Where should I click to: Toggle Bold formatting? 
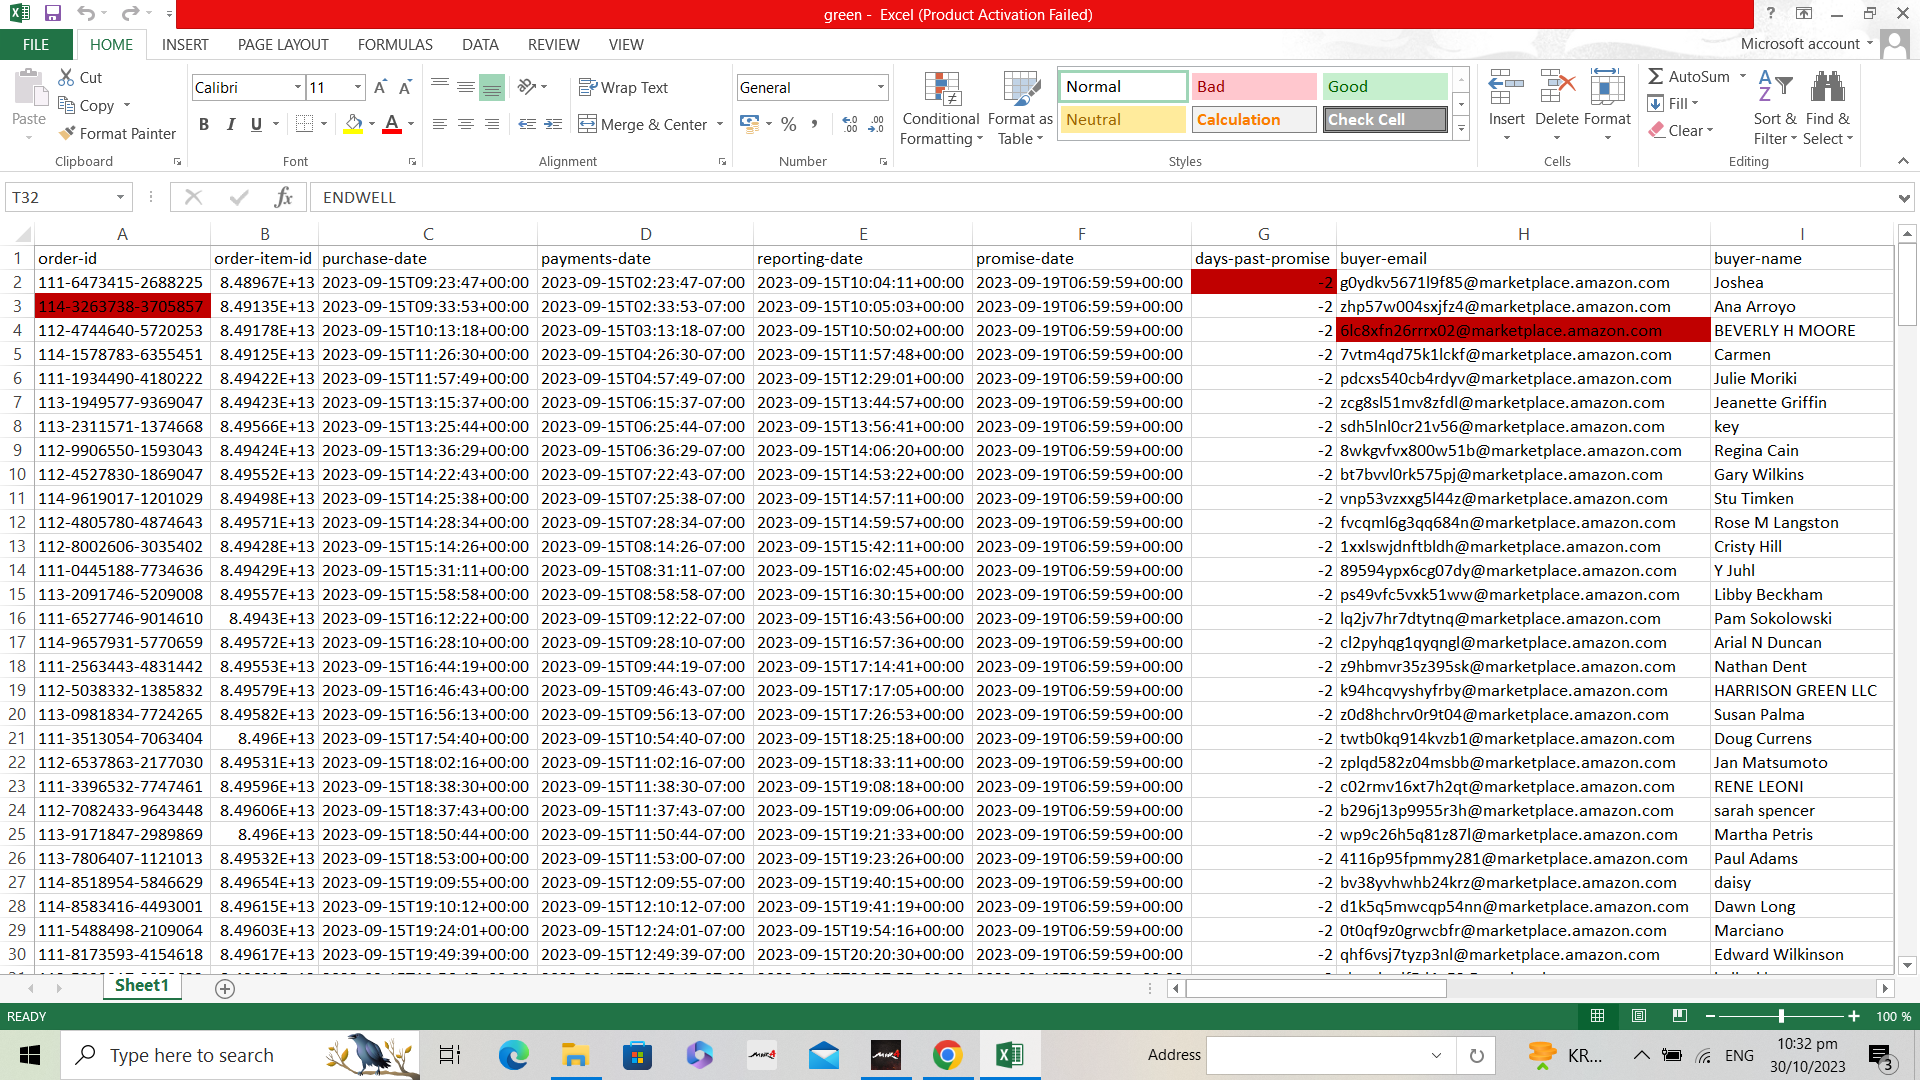coord(204,125)
